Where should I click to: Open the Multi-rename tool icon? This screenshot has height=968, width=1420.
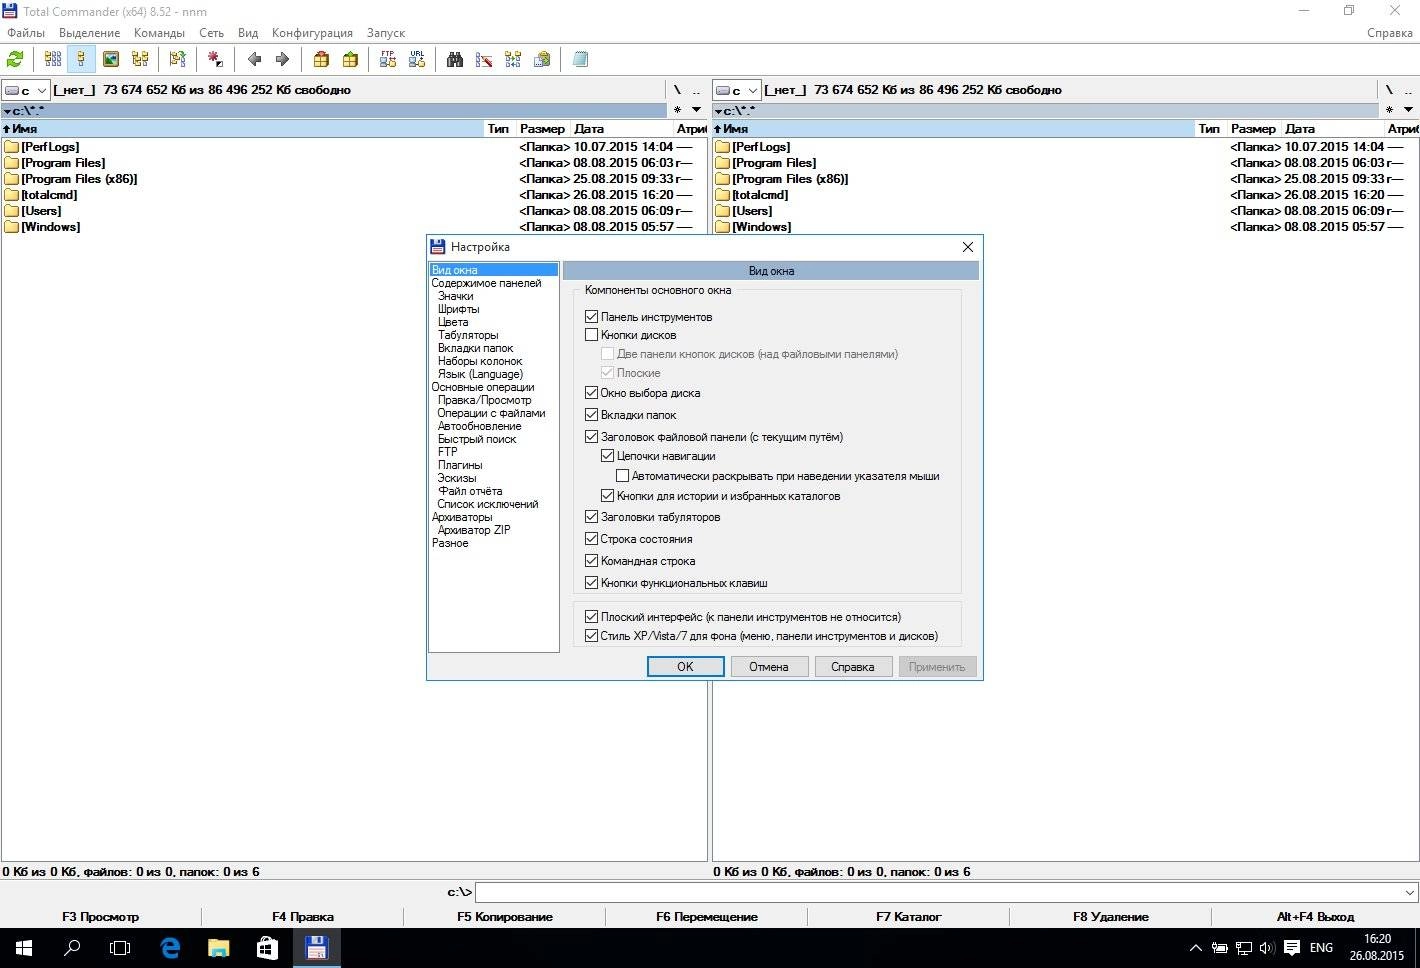(484, 59)
